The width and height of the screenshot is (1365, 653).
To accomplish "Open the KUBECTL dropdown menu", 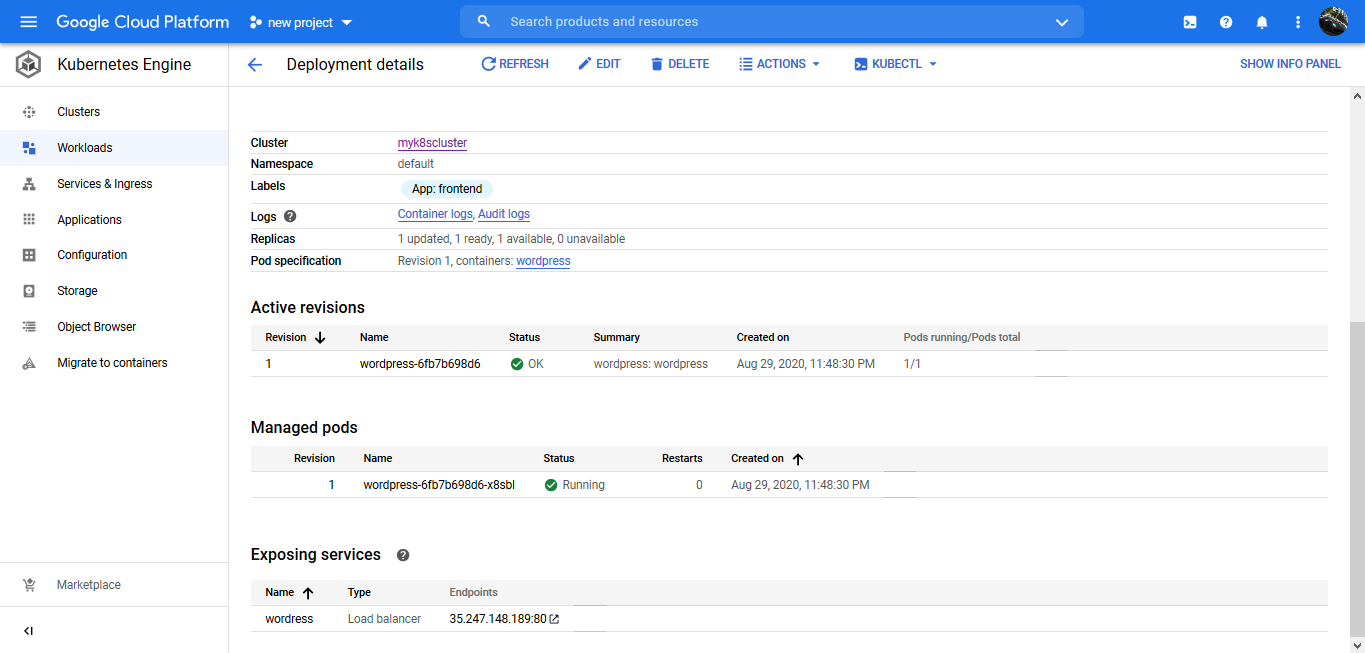I will point(895,64).
